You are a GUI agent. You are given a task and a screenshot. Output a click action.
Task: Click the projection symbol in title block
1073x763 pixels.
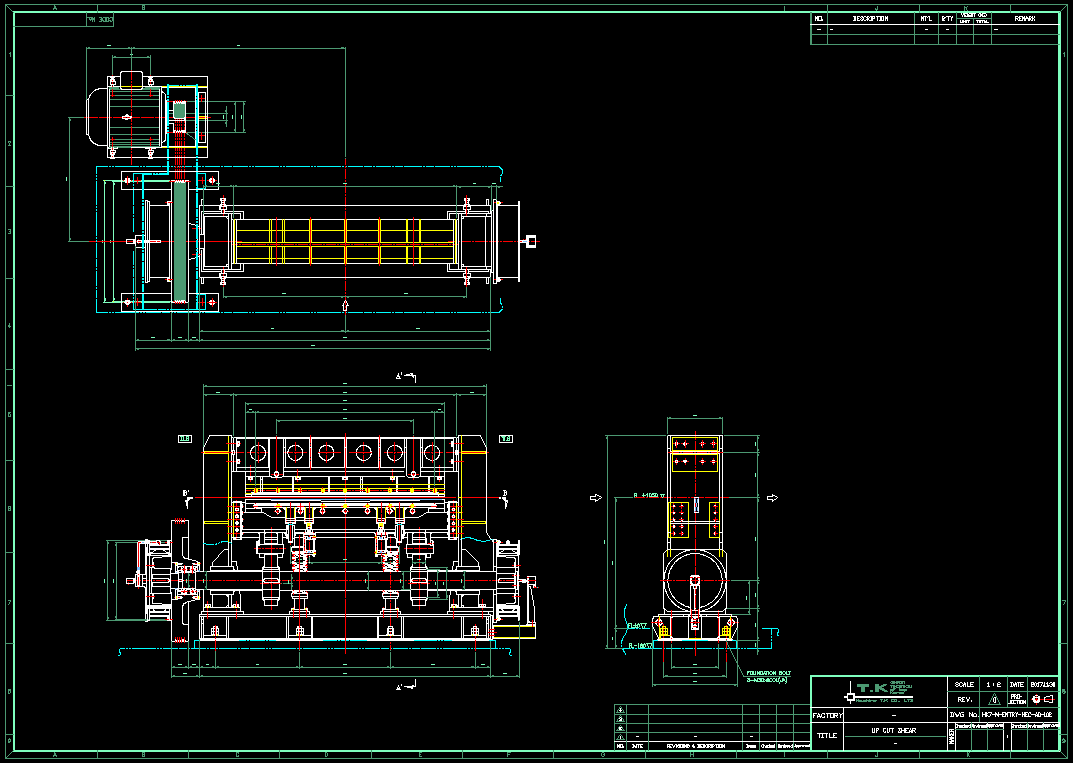point(1042,699)
